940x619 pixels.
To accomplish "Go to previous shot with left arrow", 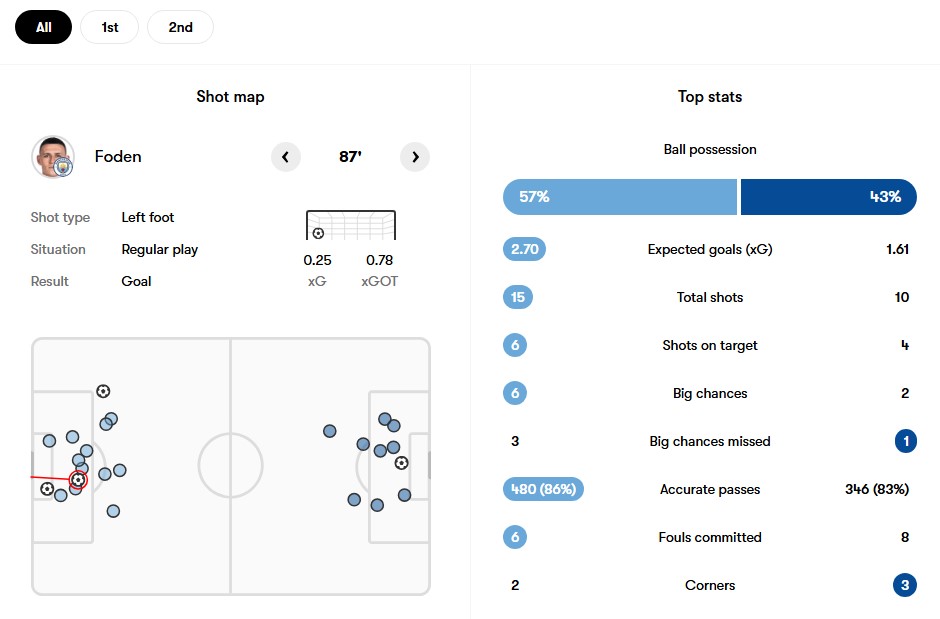I will point(285,157).
